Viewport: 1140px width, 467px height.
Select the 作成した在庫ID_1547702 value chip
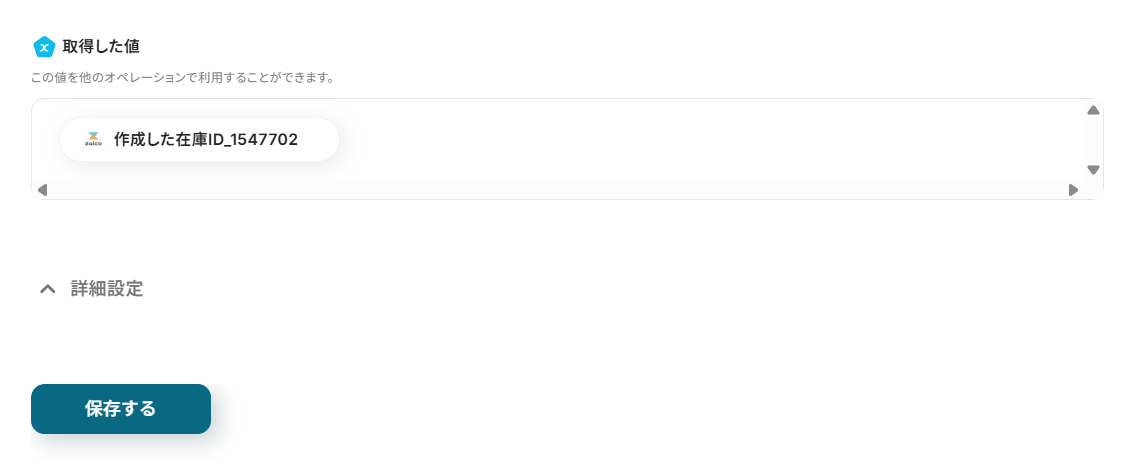pos(199,140)
